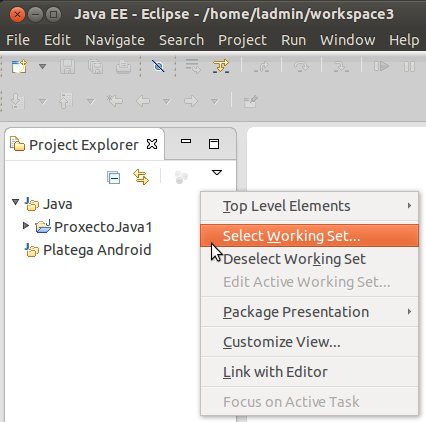Viewport: 426px width, 422px height.
Task: Select the Platega Android working set
Action: (97, 250)
